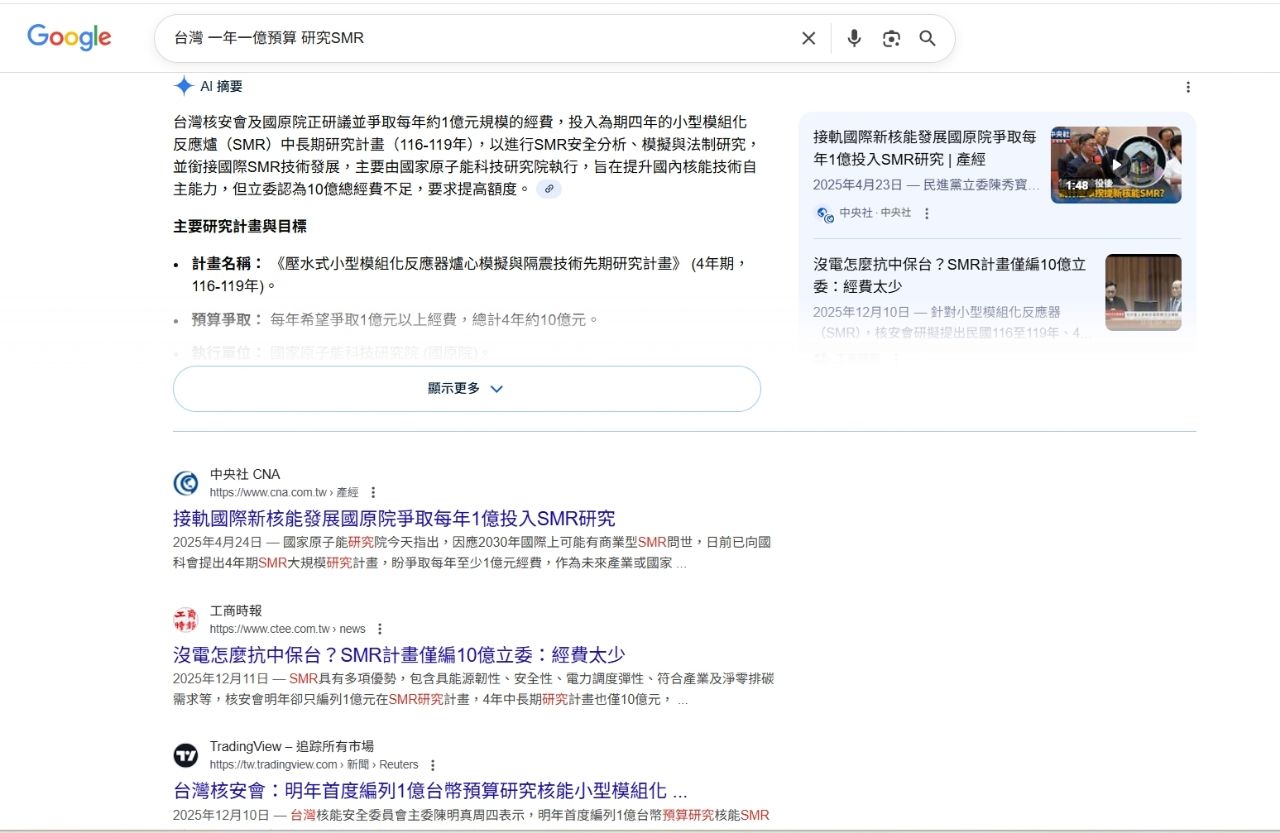
Task: Open AI overview three-dot options menu
Action: (1187, 87)
